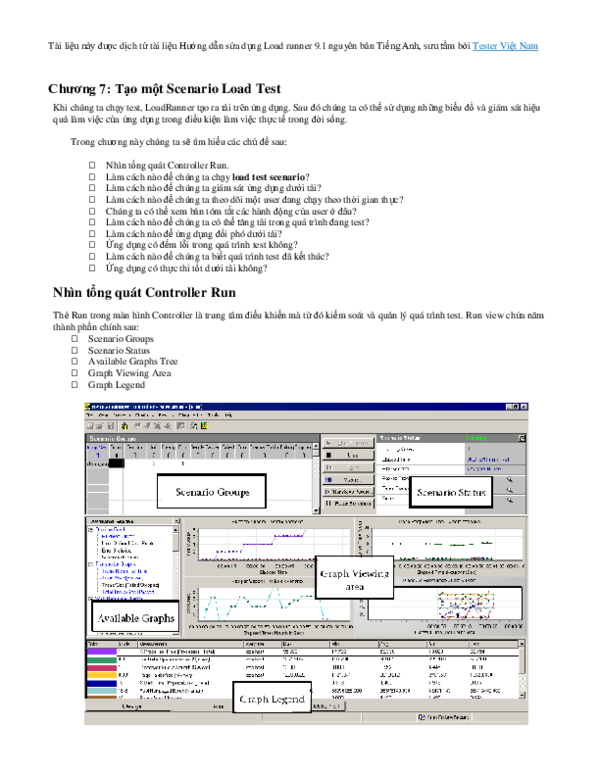Collapse the Runtime Graphs tree node
This screenshot has width=600, height=776.
coord(91,530)
